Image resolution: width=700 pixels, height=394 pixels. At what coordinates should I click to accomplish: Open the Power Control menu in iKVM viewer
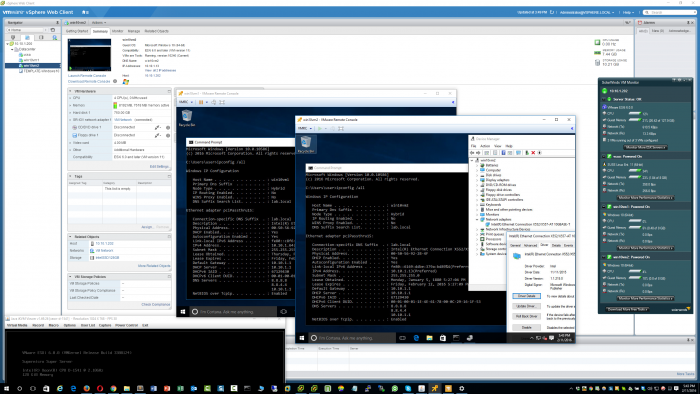(126, 325)
